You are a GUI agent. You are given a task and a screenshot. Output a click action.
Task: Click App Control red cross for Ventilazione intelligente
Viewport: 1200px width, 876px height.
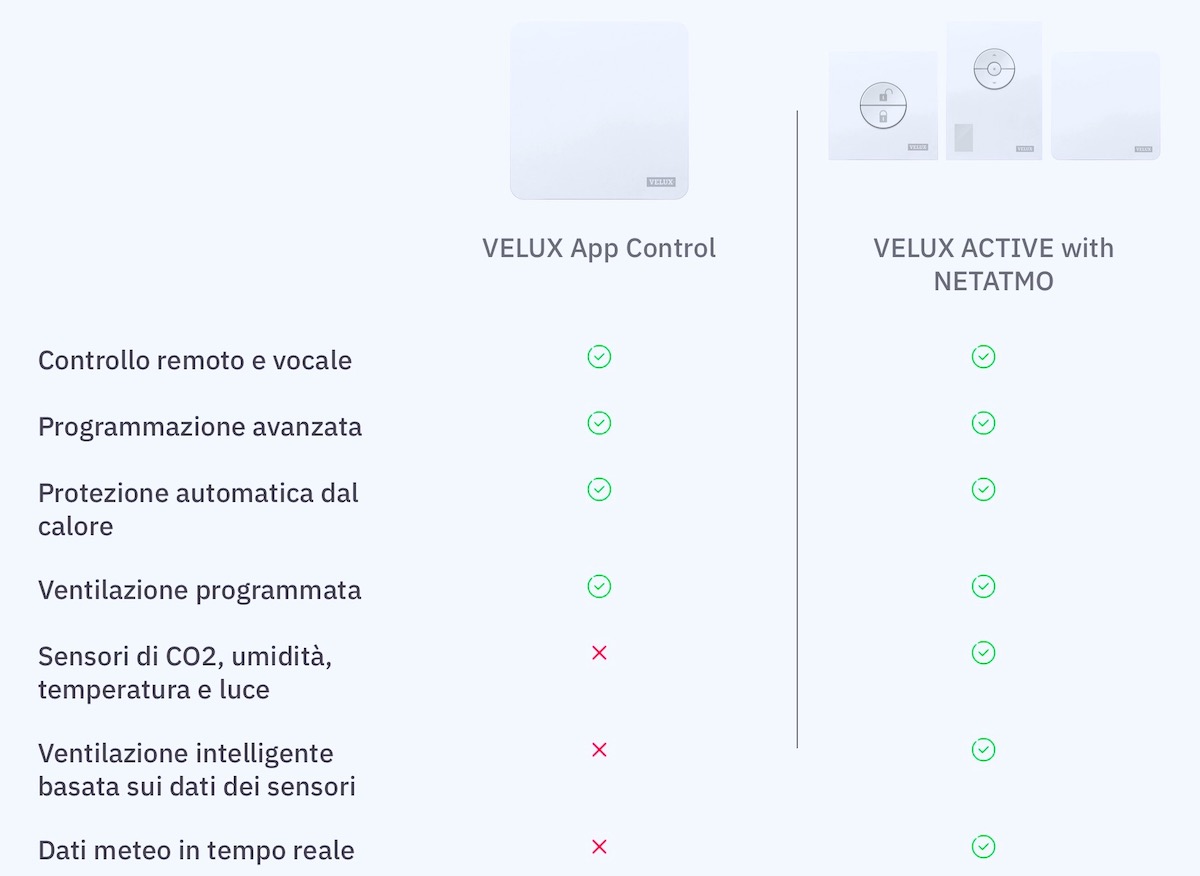pyautogui.click(x=599, y=750)
